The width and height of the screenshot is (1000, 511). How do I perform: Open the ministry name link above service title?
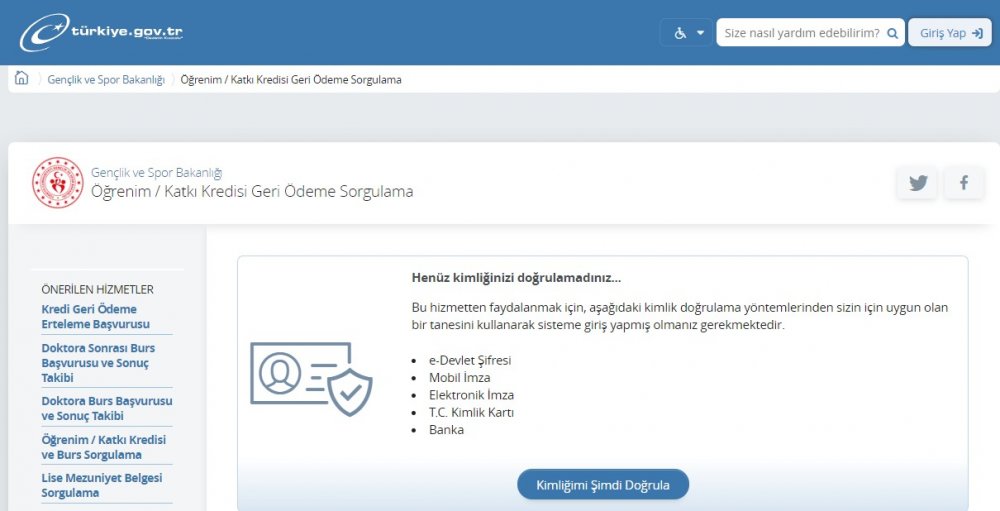tap(156, 172)
